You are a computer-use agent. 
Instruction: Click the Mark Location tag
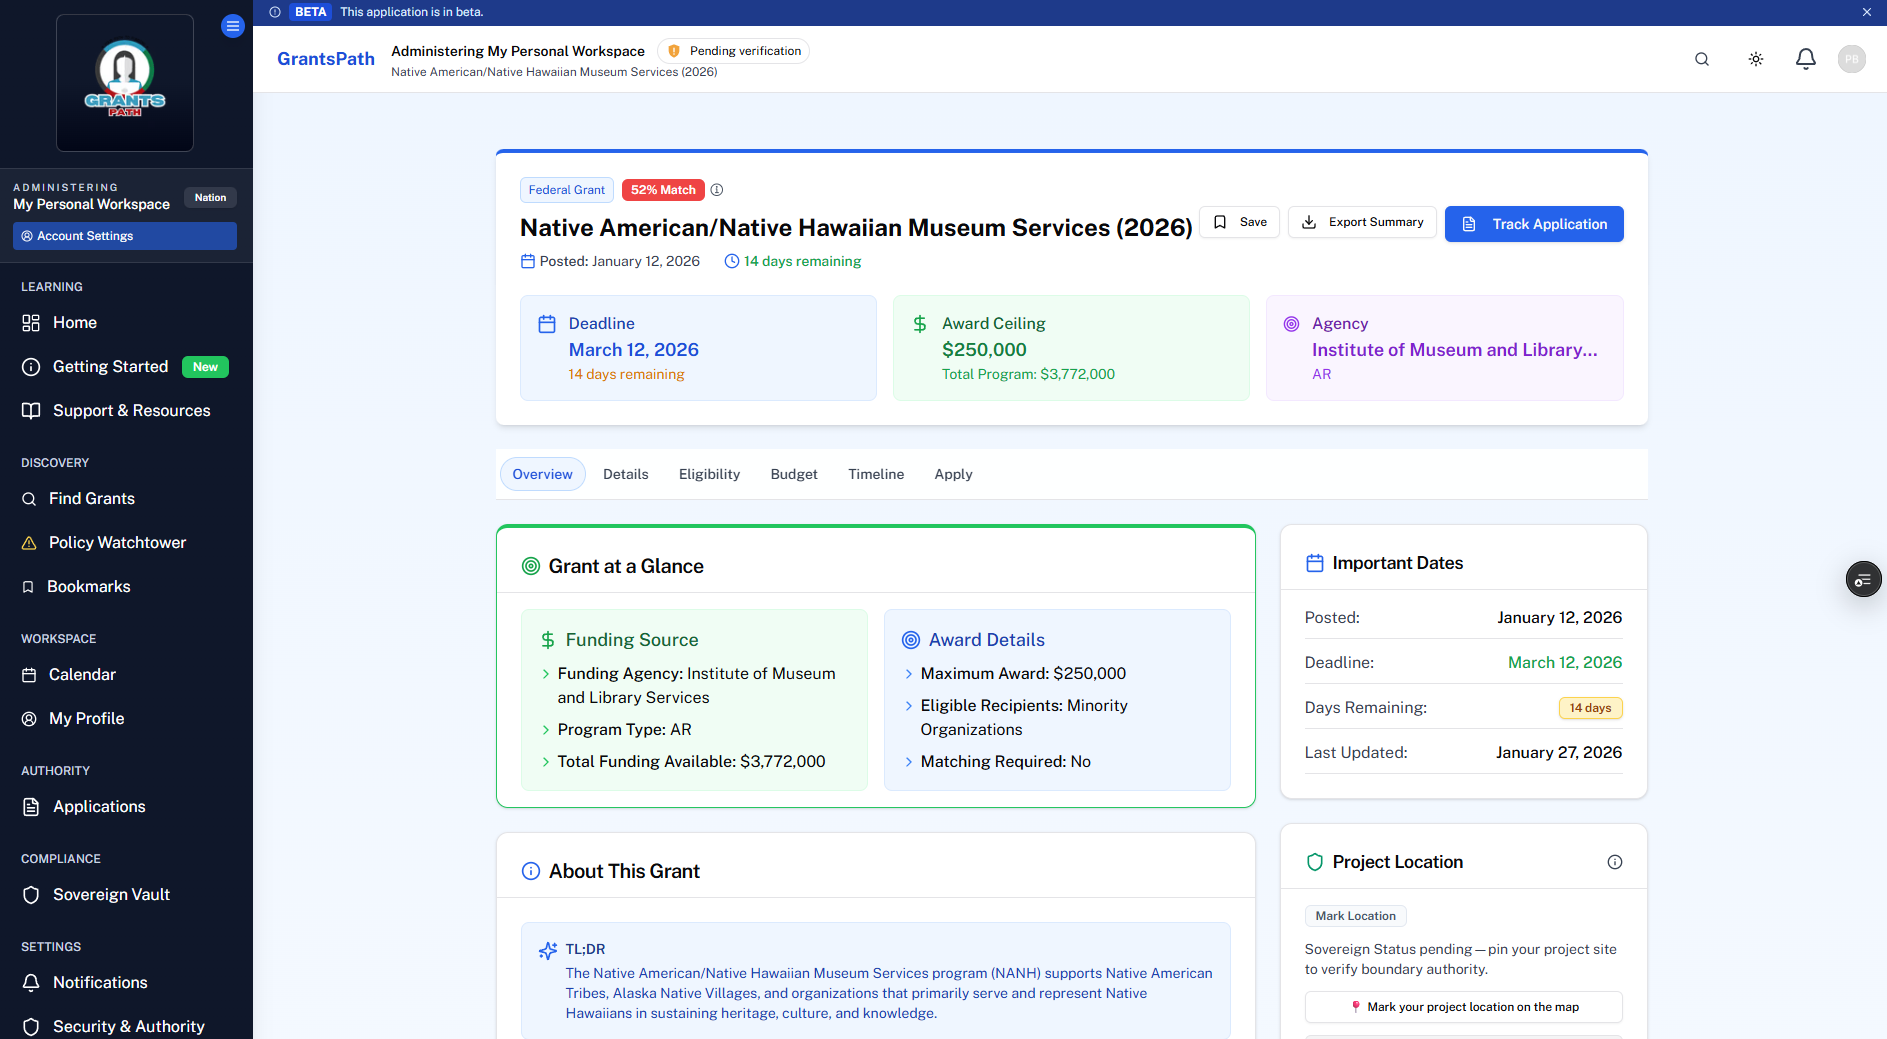(x=1356, y=916)
